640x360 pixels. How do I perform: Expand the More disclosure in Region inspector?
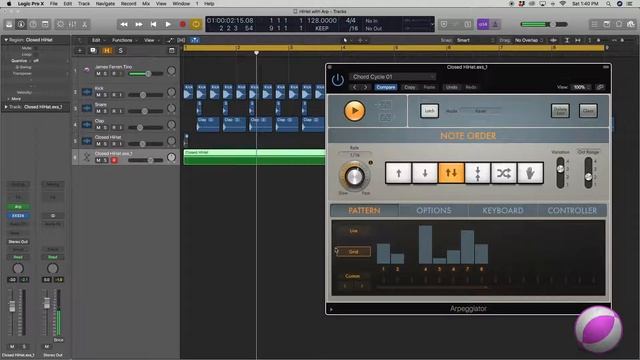(9, 99)
